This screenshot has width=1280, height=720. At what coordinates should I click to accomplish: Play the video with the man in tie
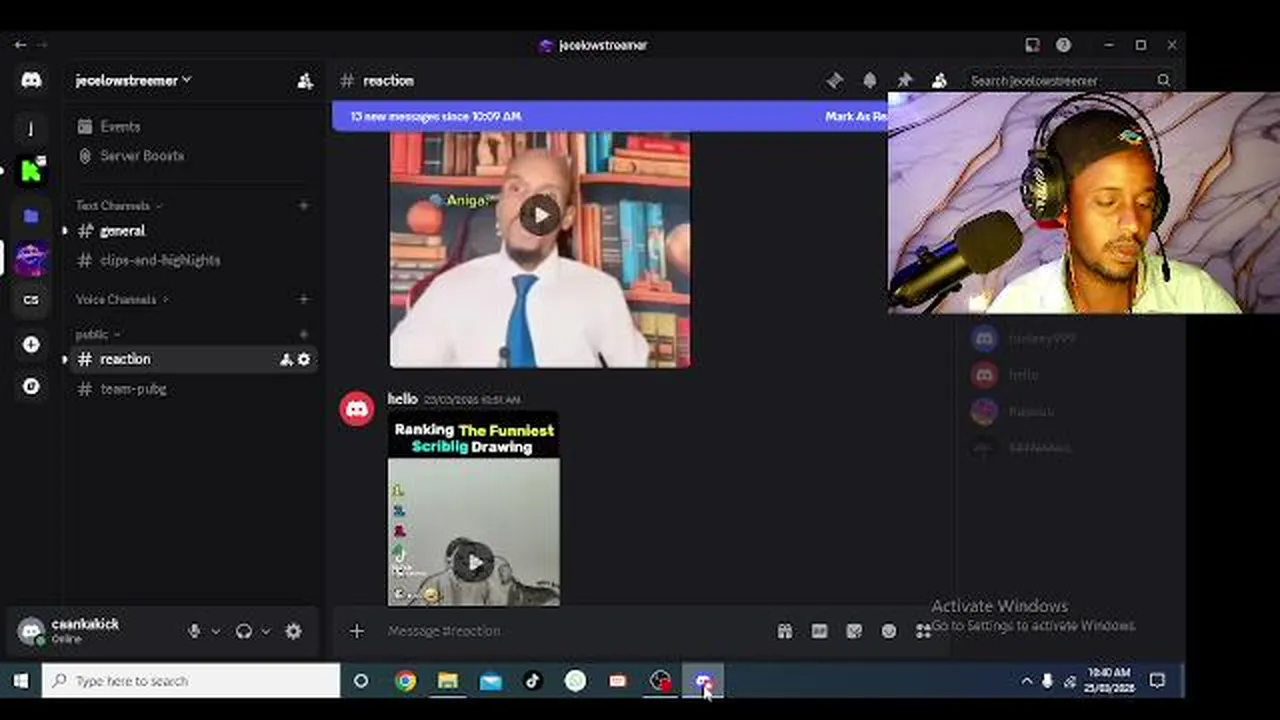click(x=540, y=215)
